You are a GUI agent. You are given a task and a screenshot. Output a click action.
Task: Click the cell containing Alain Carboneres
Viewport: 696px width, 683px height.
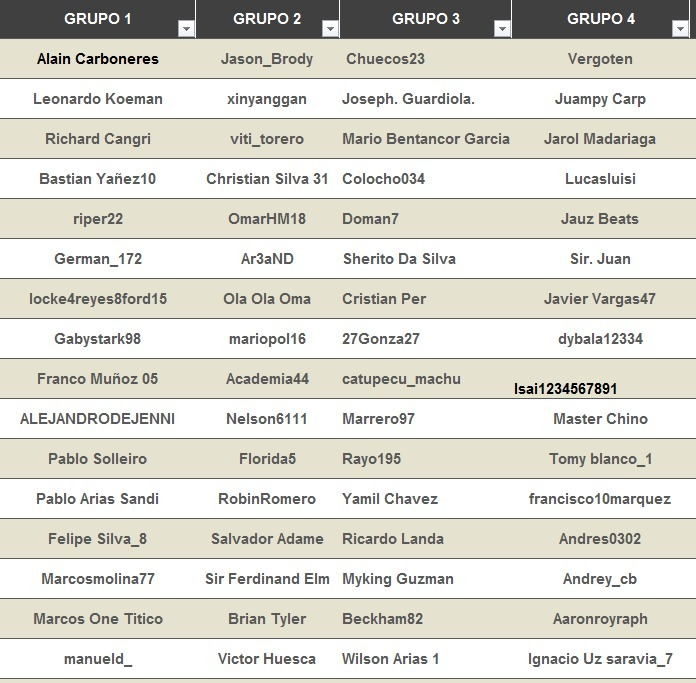coord(98,59)
